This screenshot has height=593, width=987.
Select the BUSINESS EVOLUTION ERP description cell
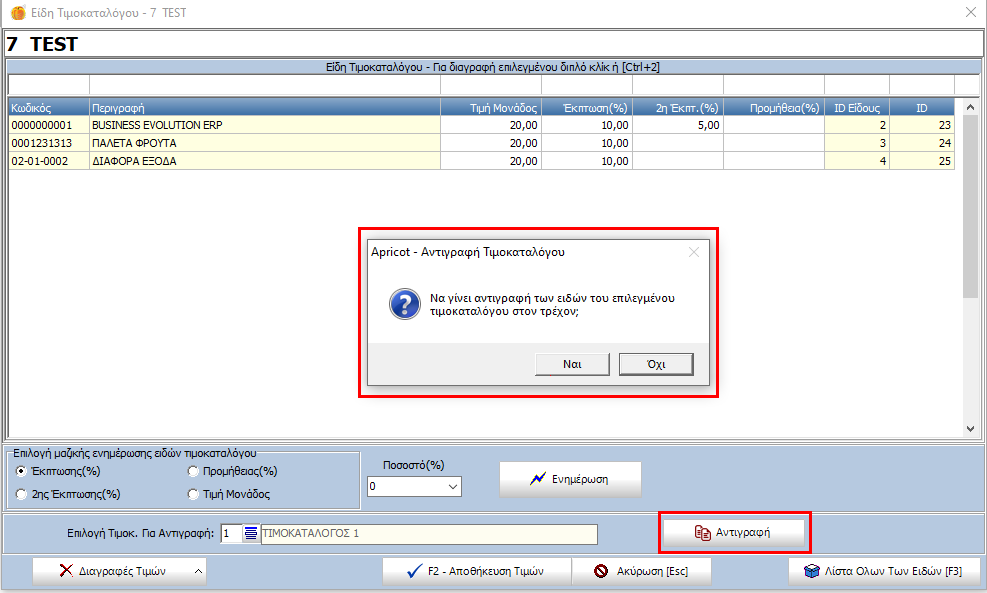(x=265, y=125)
